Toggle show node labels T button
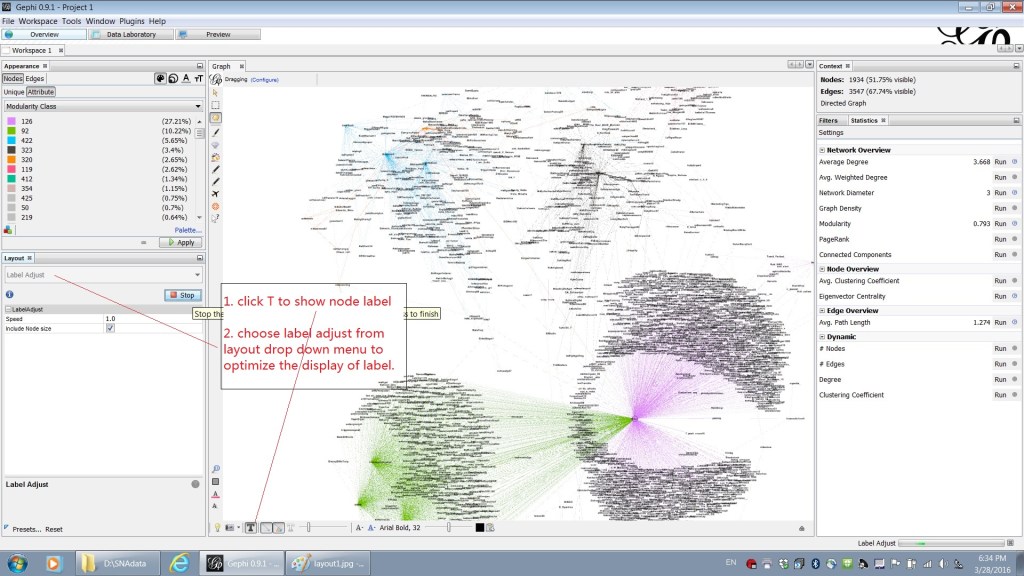The width and height of the screenshot is (1024, 576). point(250,527)
